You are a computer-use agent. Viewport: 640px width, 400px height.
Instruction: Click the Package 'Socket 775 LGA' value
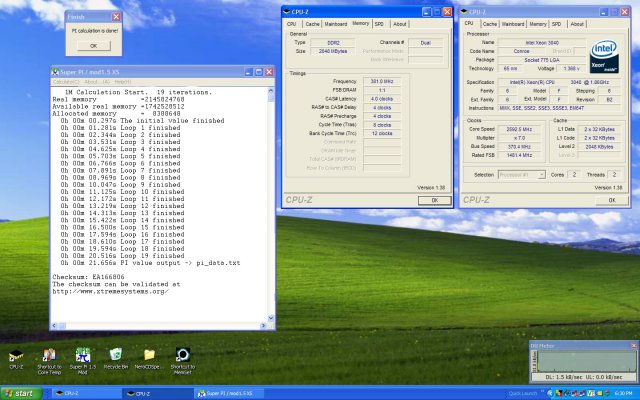click(542, 60)
